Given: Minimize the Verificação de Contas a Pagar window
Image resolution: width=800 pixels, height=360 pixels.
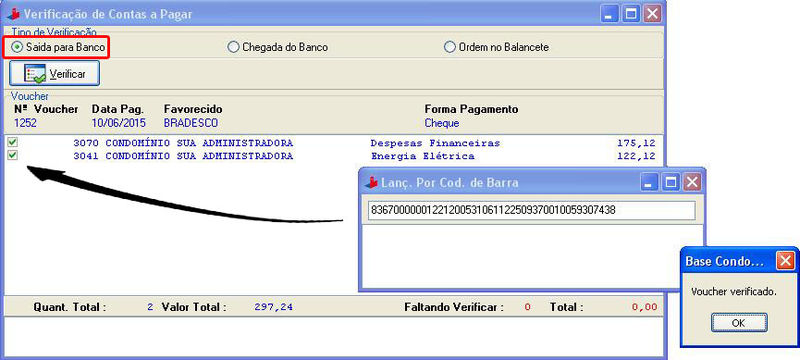Looking at the screenshot, I should point(610,14).
